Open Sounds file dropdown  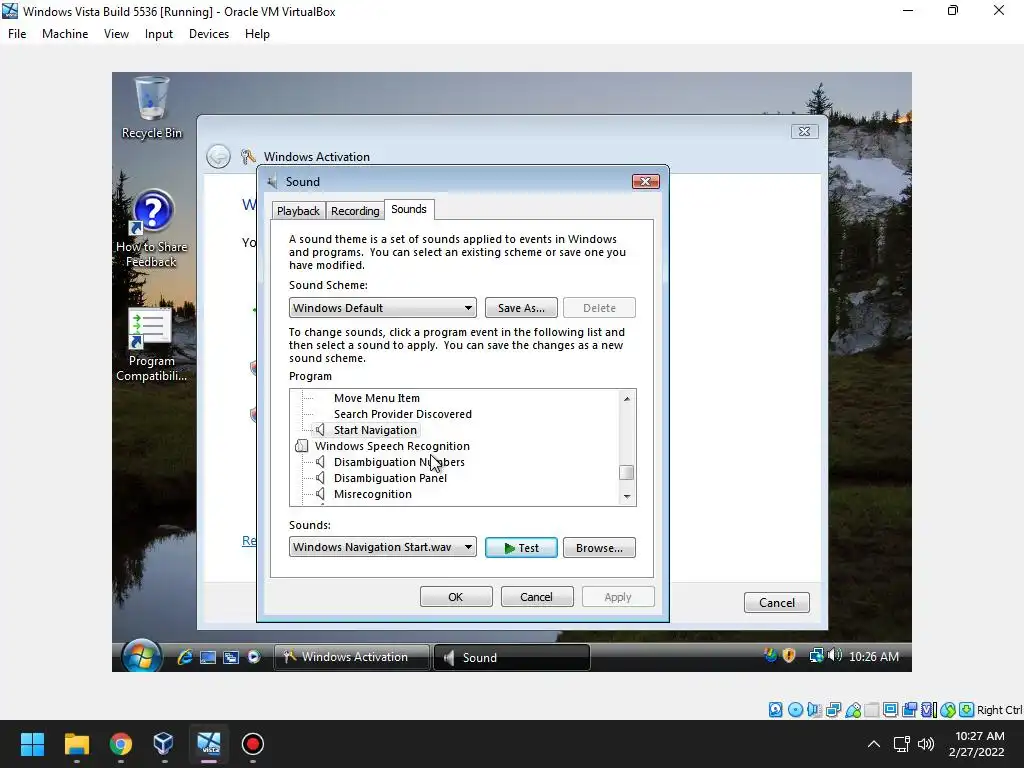click(382, 547)
